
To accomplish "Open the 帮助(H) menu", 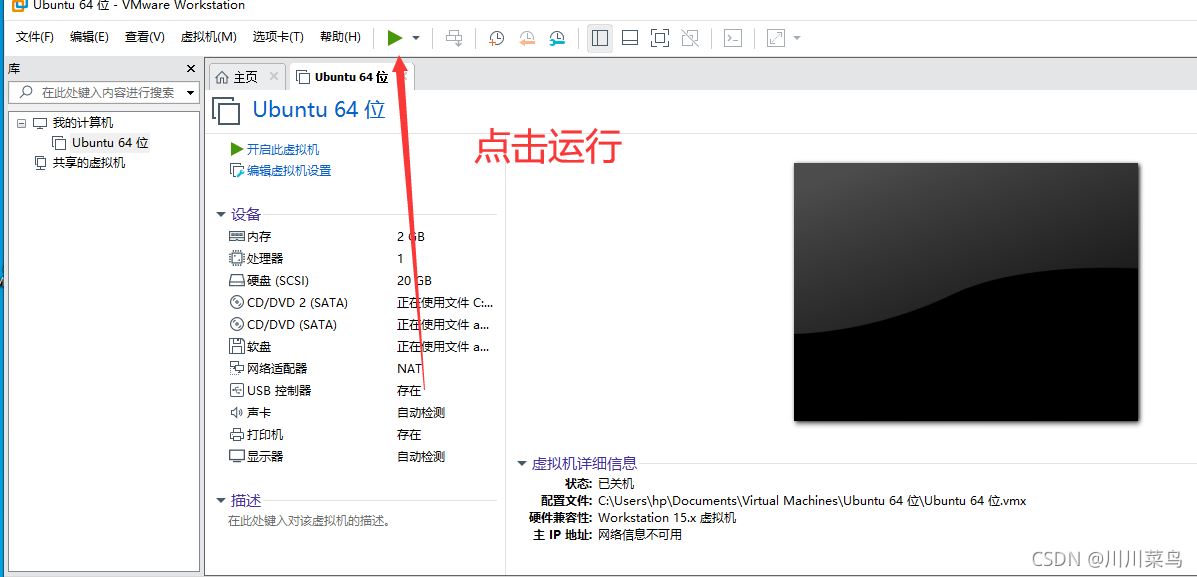I will (x=340, y=37).
